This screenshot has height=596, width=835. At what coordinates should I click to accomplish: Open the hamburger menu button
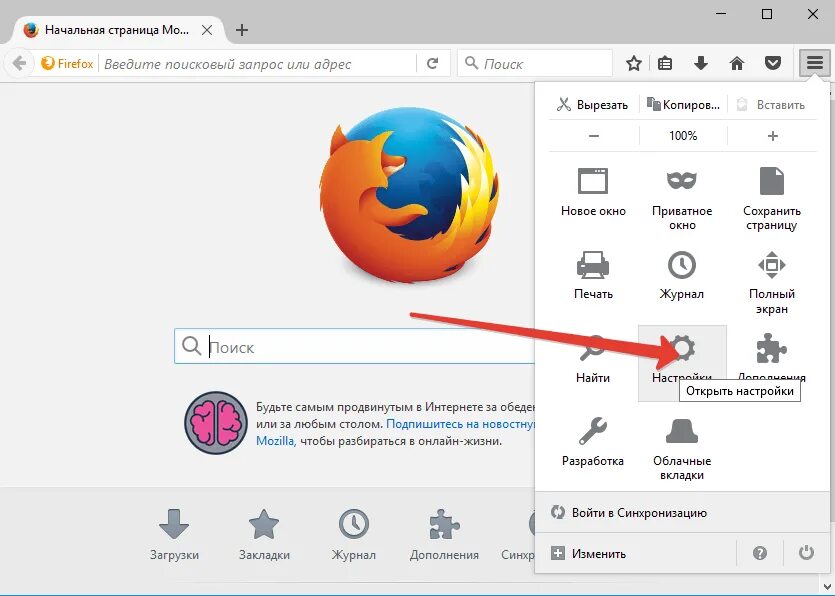[814, 63]
